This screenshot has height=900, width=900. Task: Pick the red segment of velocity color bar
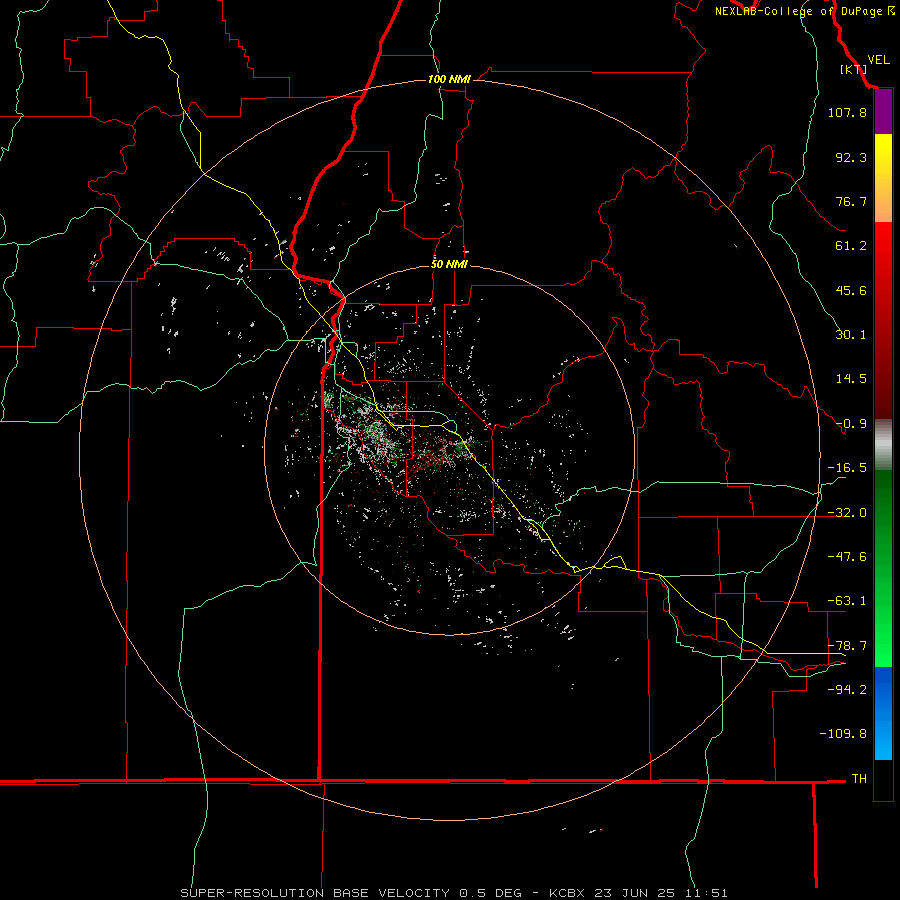tap(883, 320)
